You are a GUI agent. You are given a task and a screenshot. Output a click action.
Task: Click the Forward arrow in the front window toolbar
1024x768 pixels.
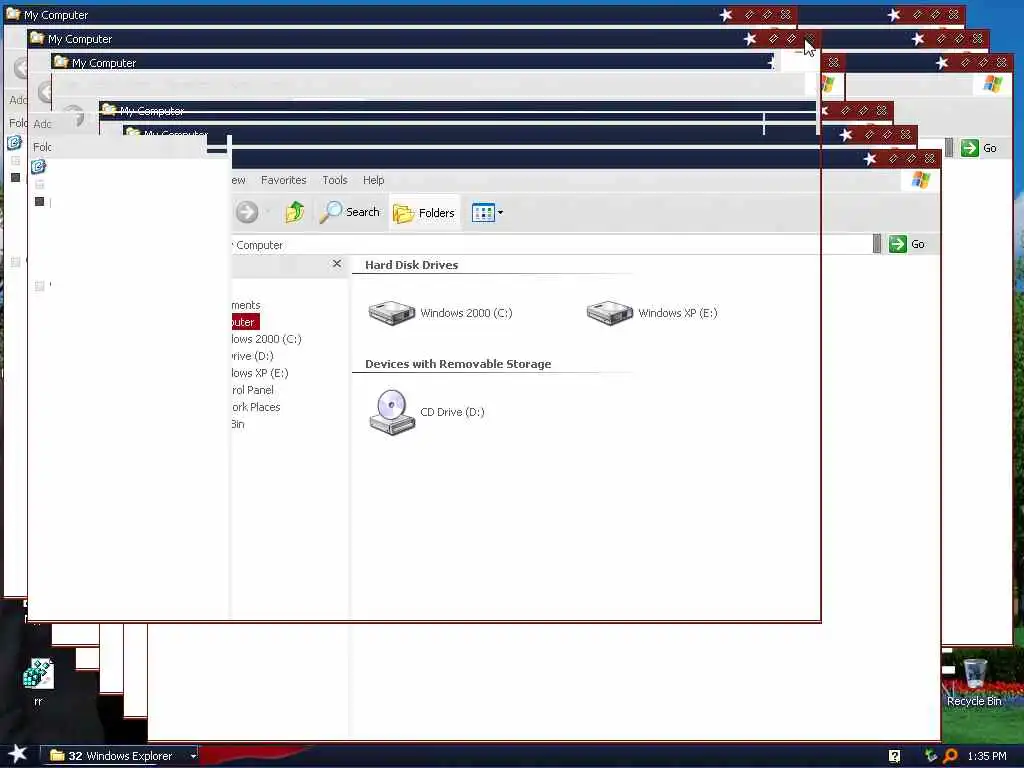(x=247, y=212)
